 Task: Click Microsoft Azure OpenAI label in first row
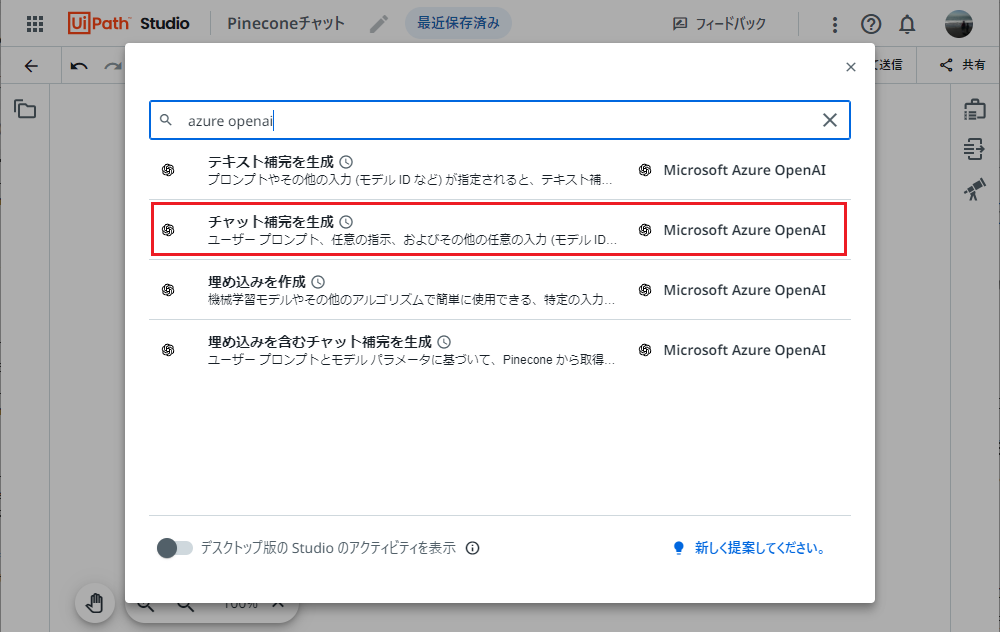(x=744, y=170)
